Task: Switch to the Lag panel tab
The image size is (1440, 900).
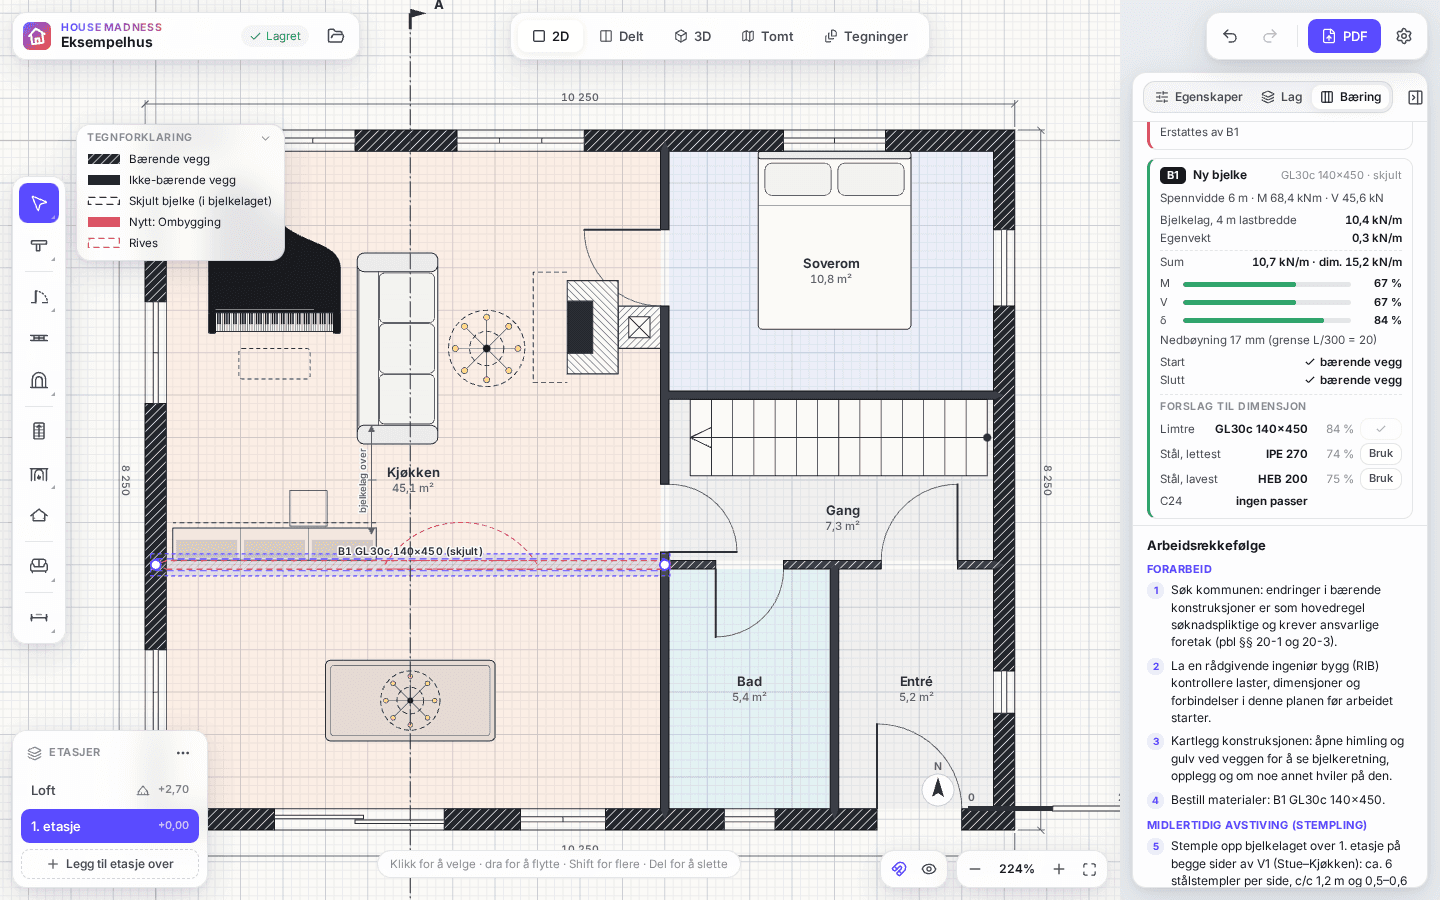Action: (x=1281, y=97)
